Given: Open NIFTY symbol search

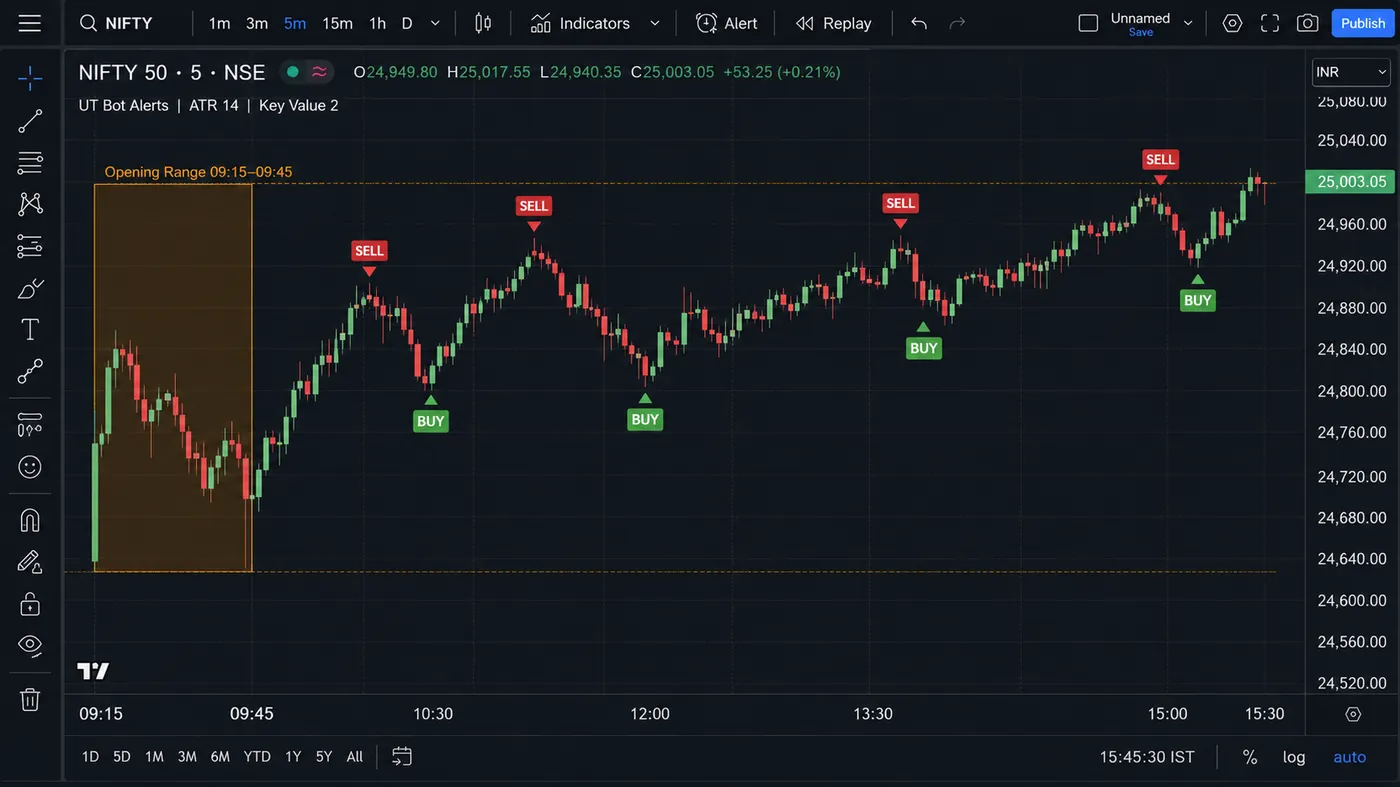Looking at the screenshot, I should (x=115, y=23).
